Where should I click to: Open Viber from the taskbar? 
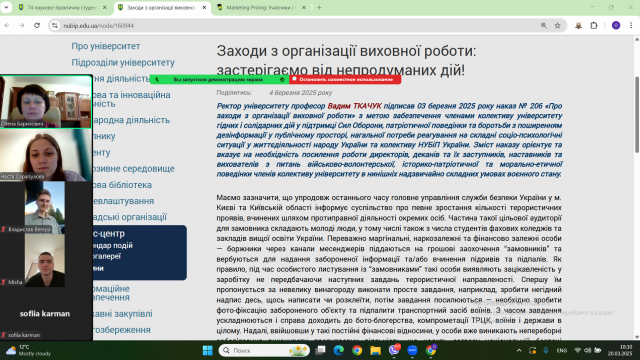click(394, 350)
